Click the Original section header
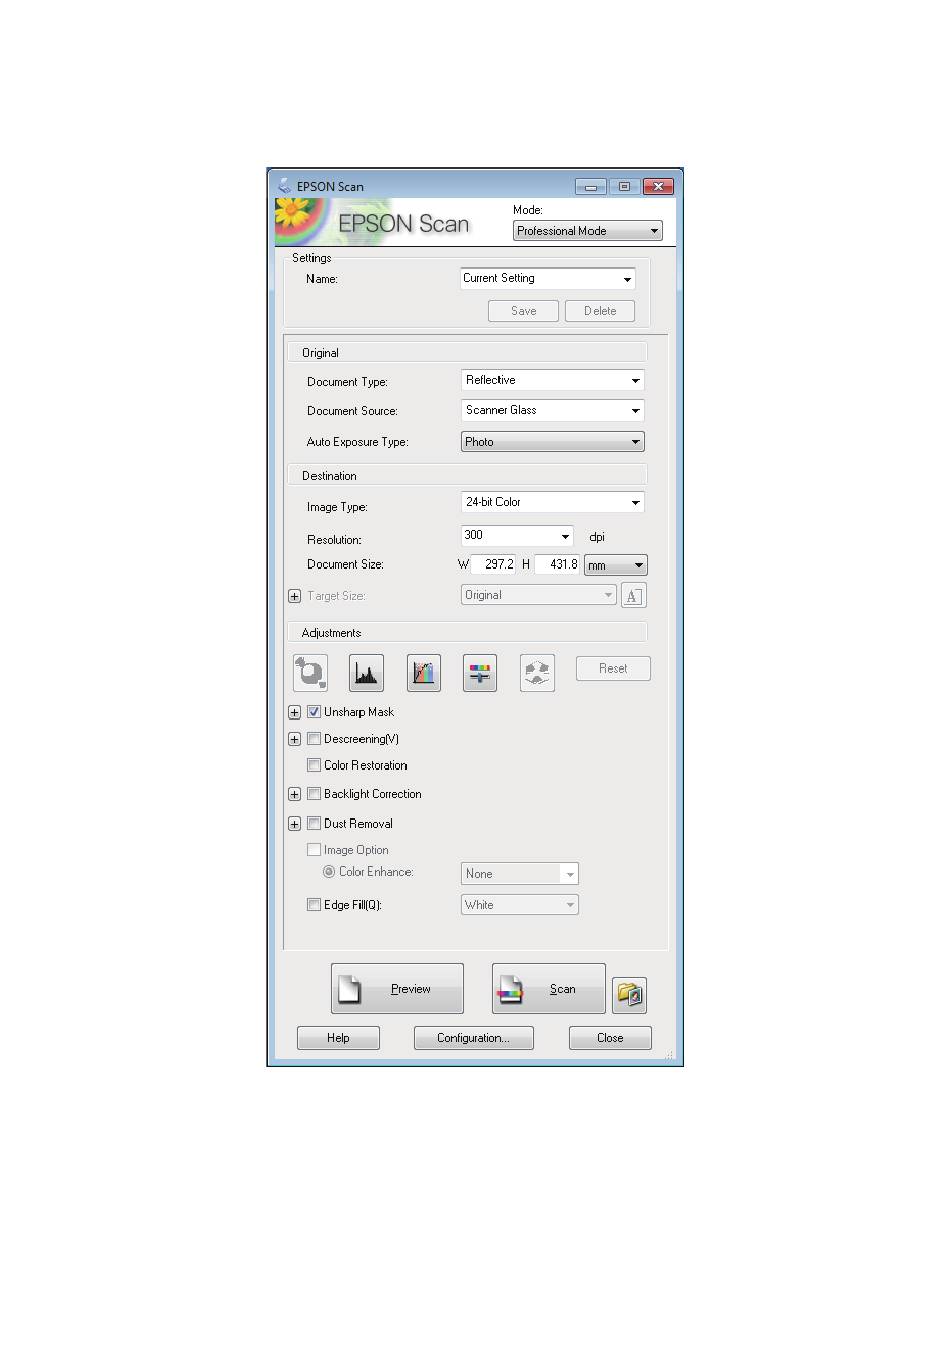 coord(468,353)
